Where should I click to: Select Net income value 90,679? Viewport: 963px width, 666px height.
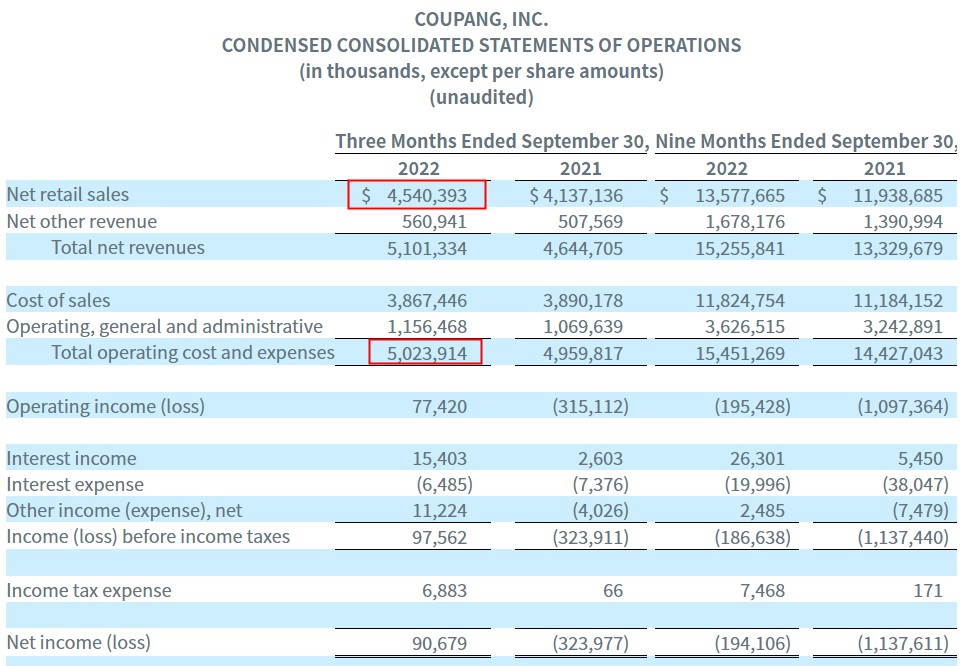(x=439, y=644)
